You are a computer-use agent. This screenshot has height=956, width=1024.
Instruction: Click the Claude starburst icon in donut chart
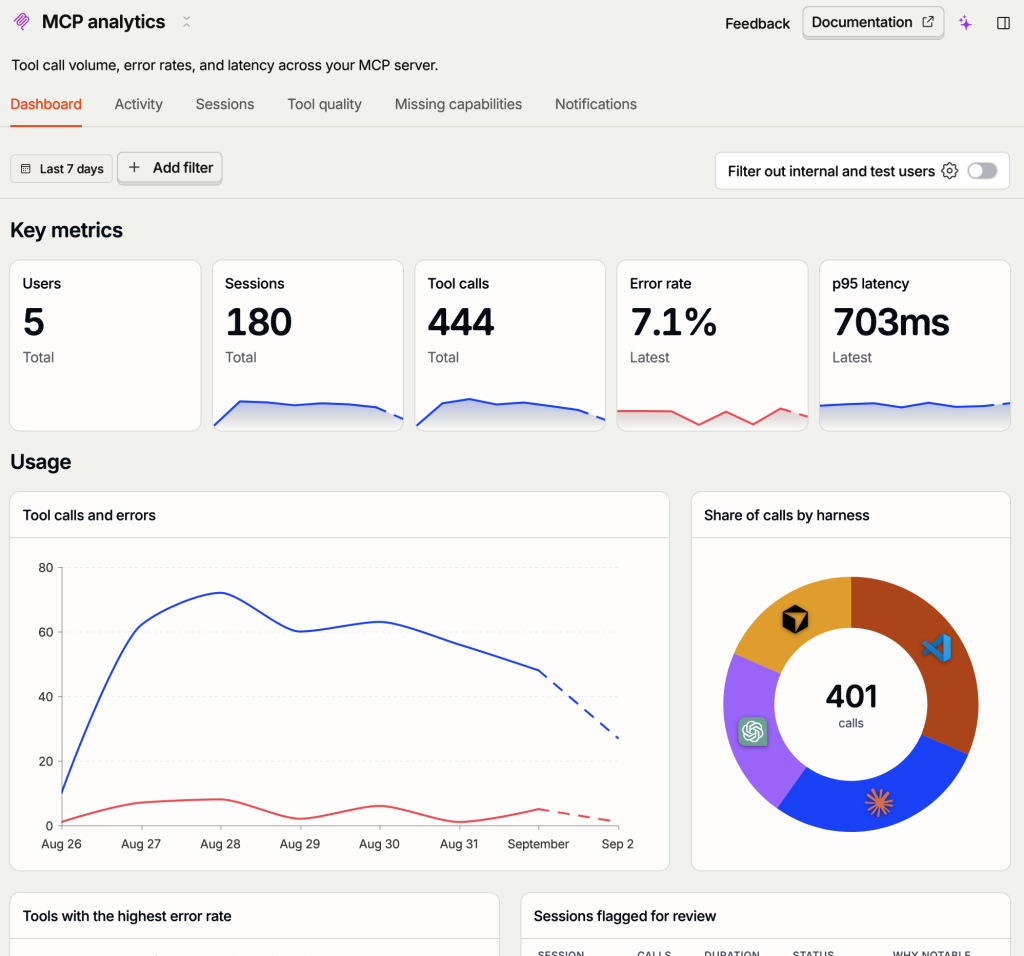coord(878,803)
